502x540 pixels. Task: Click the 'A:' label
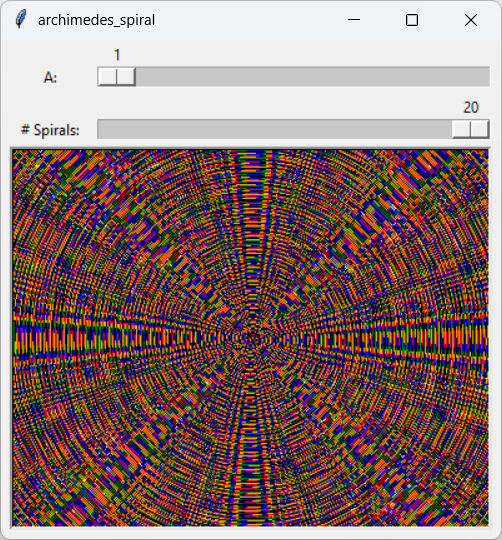tap(50, 78)
